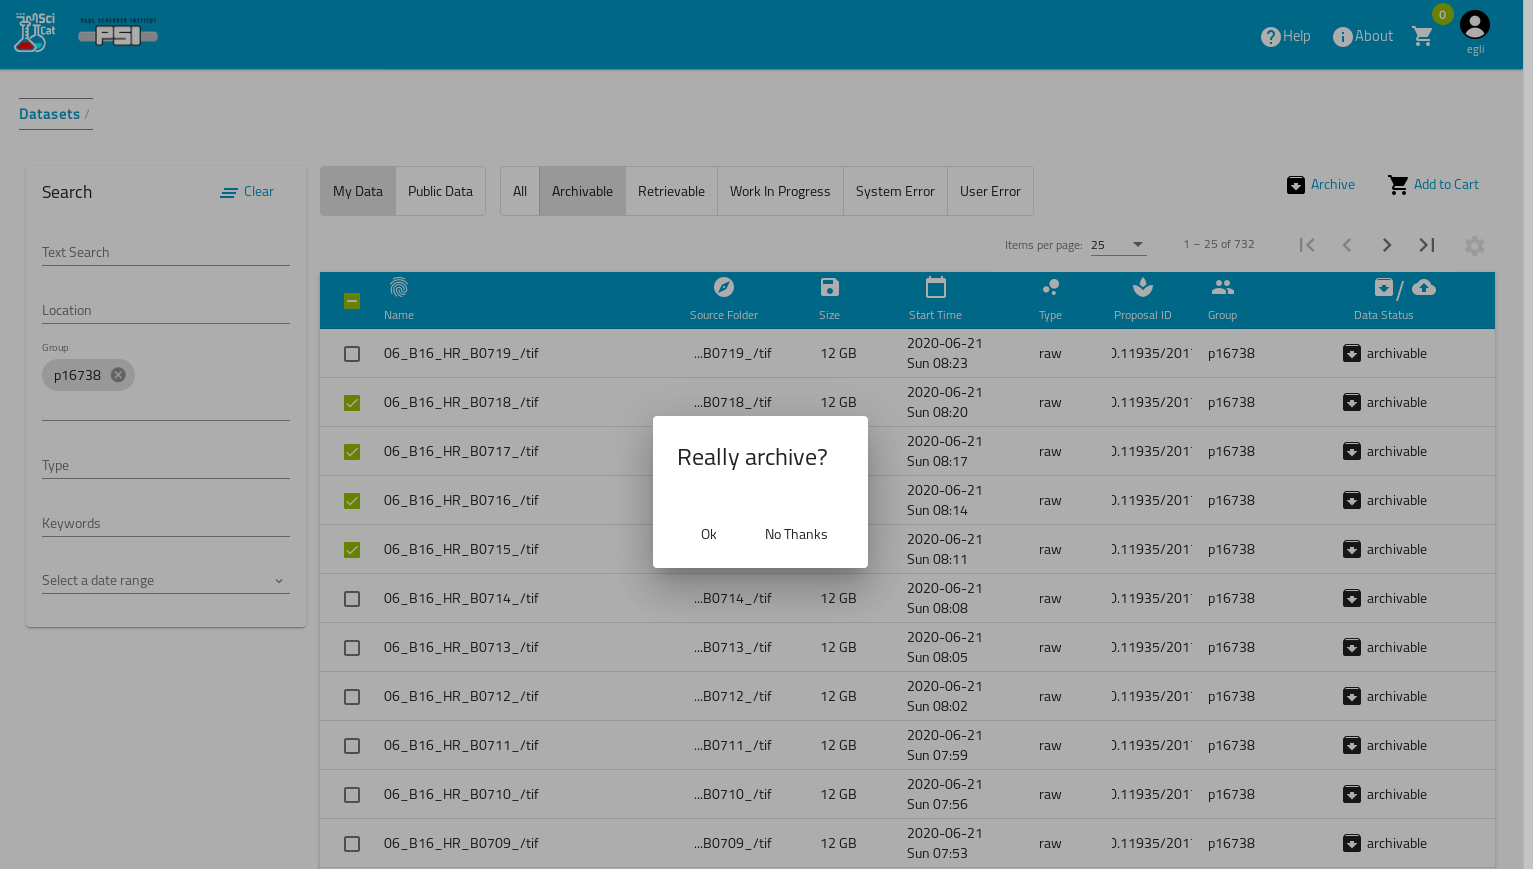
Task: Select Work In Progress filter
Action: (780, 191)
